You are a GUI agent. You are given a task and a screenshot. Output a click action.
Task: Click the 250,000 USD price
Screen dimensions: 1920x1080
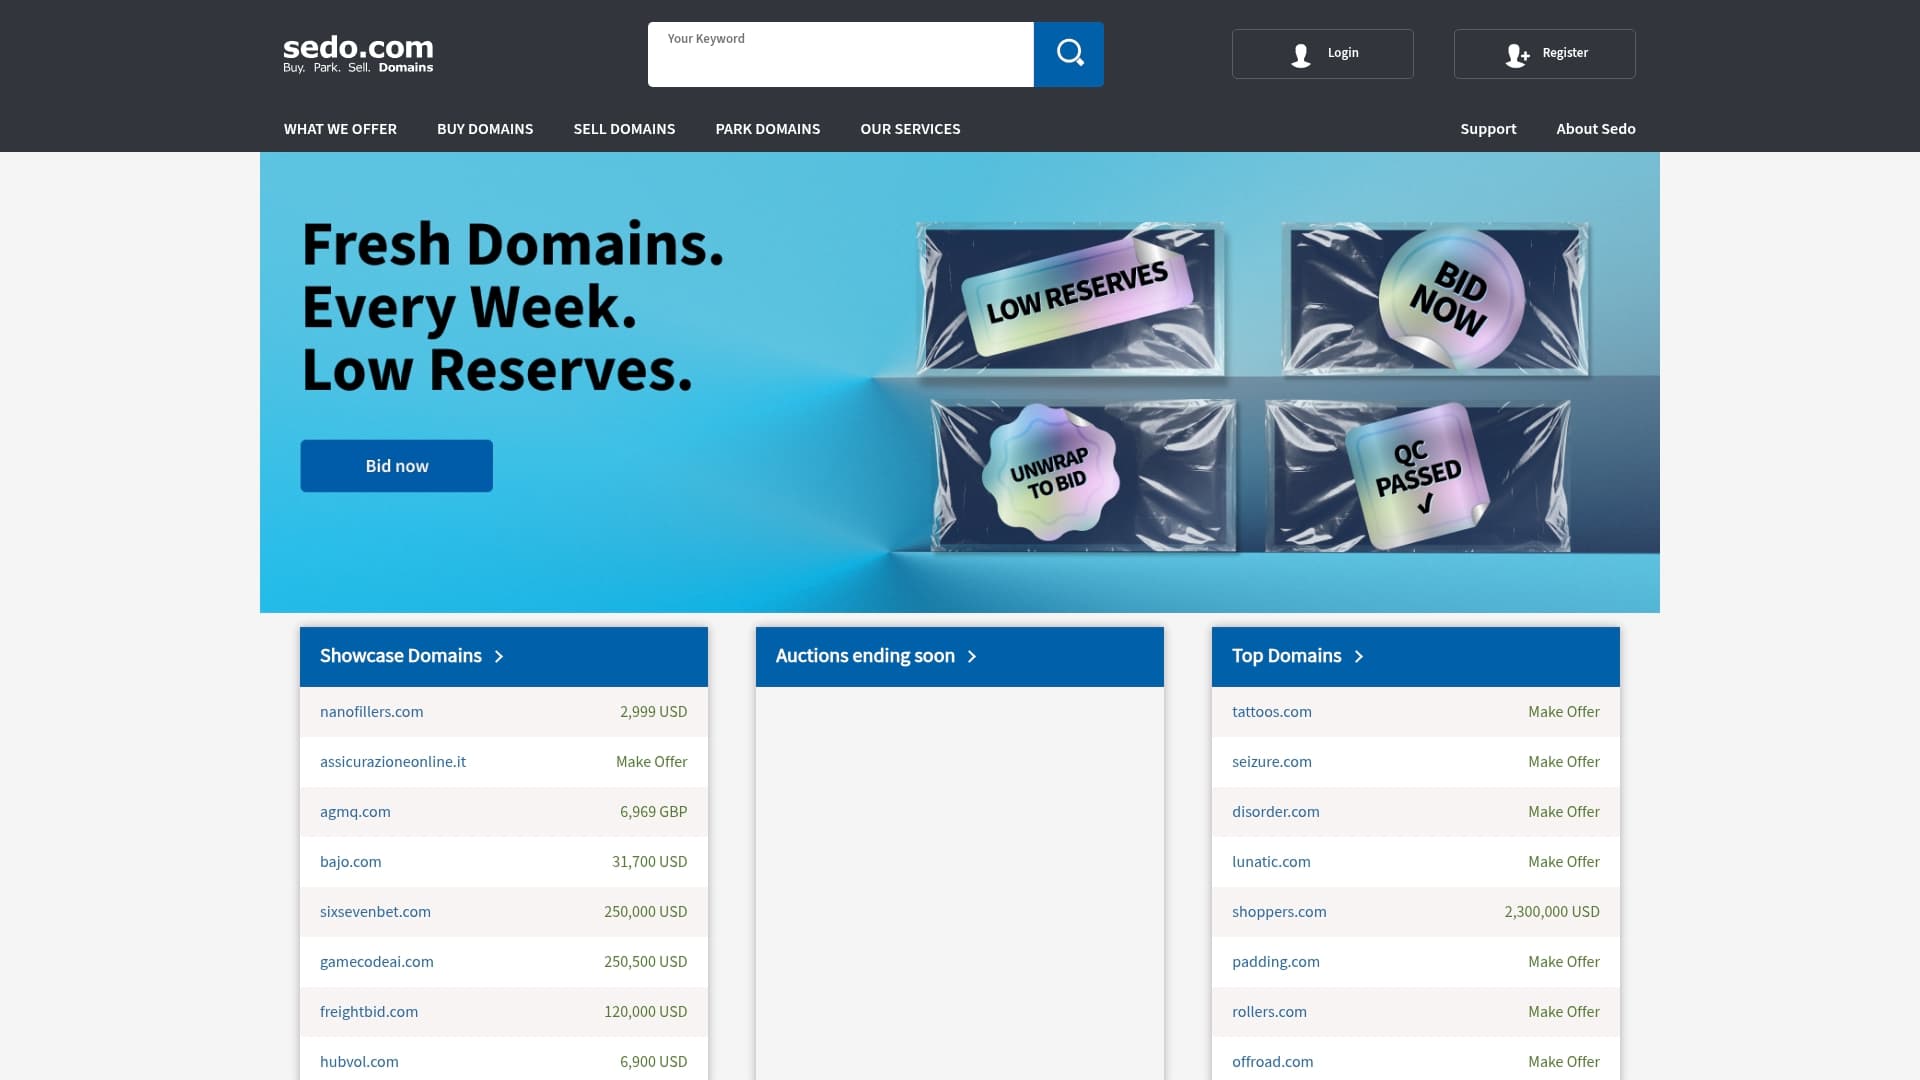646,912
